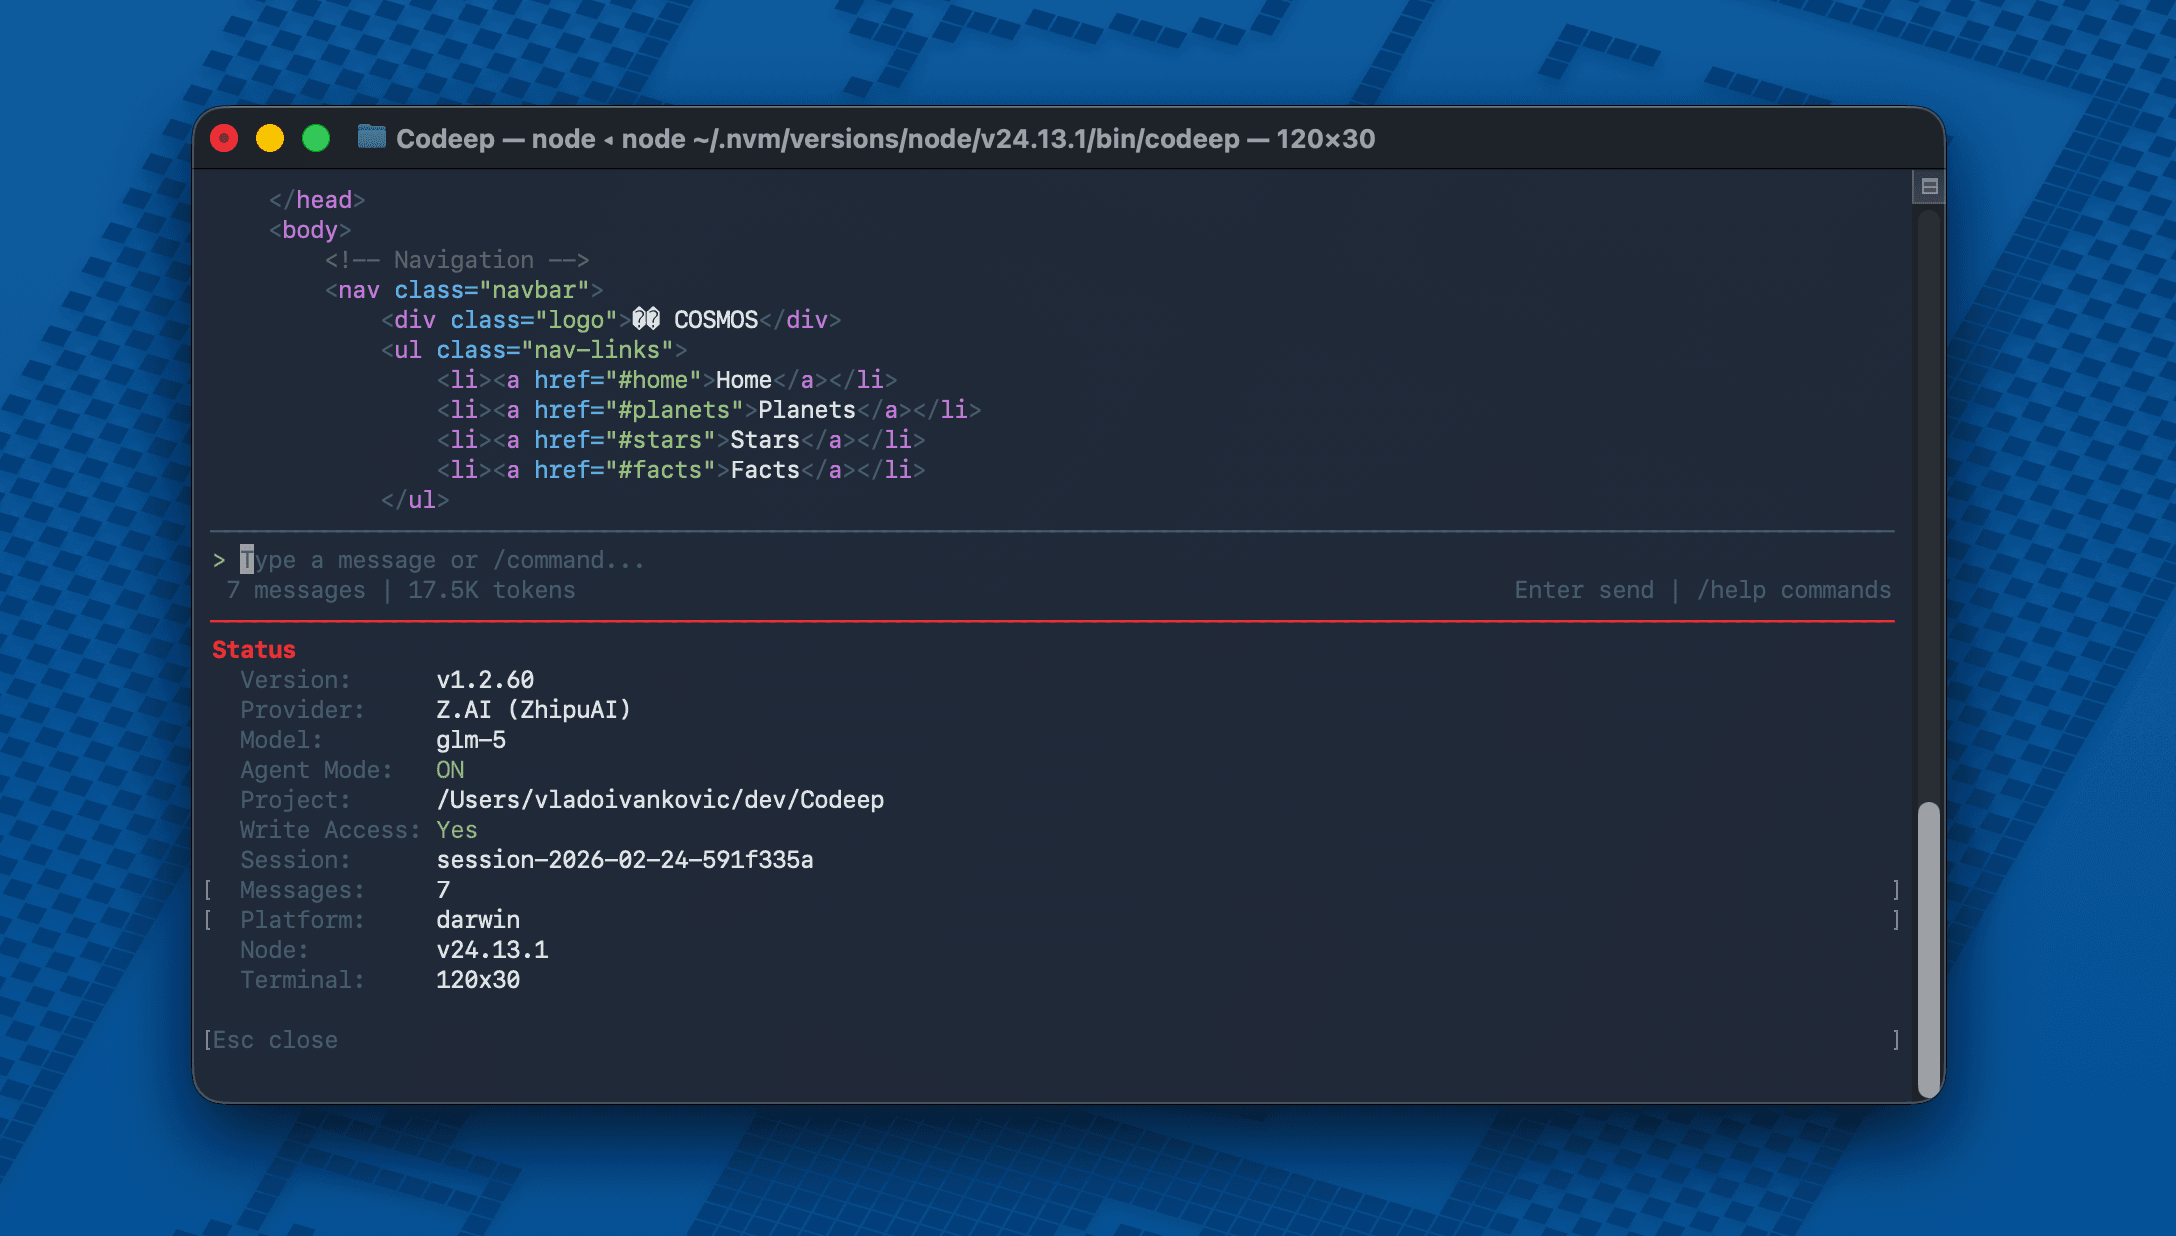2176x1236 pixels.
Task: Select the session-2026-02-24-591f335a session ID
Action: click(x=625, y=860)
